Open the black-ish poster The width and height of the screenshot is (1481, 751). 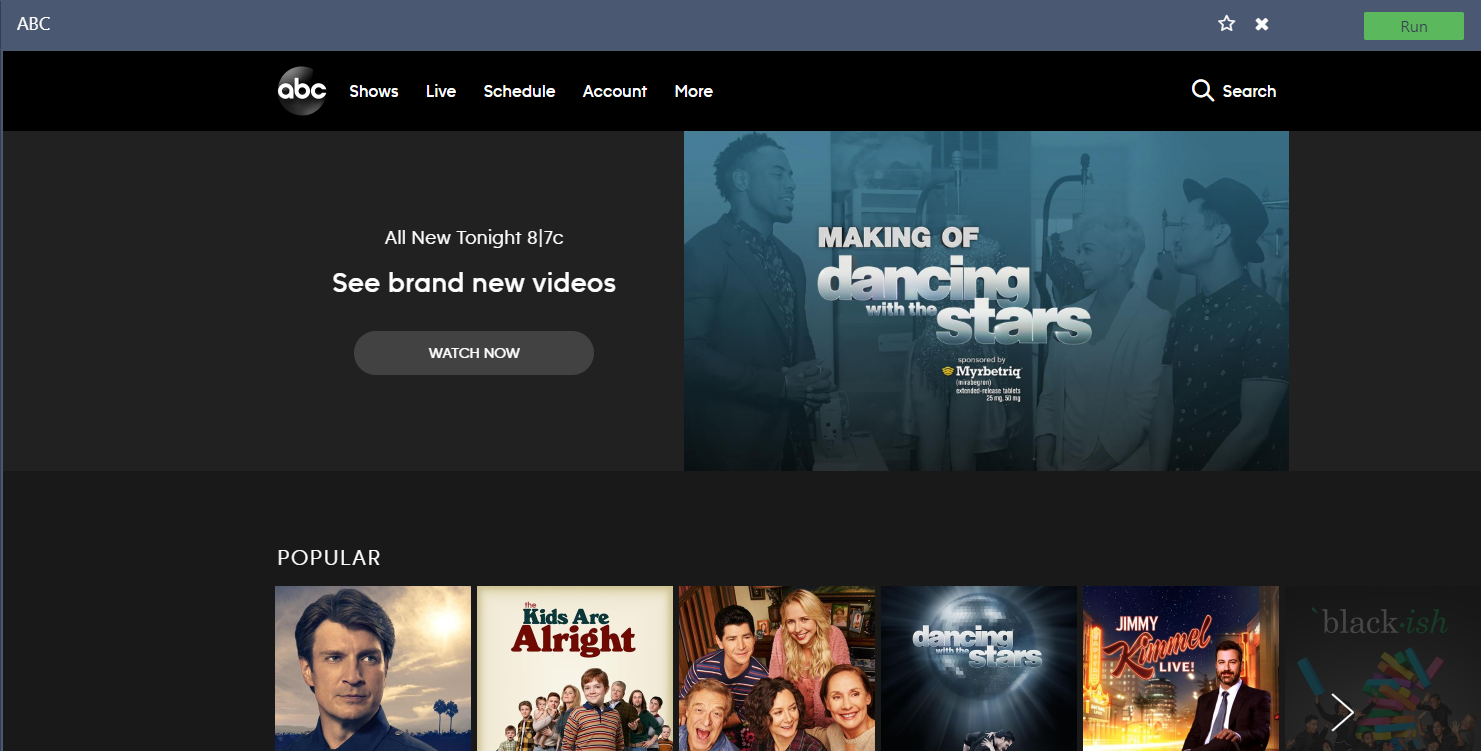[x=1383, y=668]
